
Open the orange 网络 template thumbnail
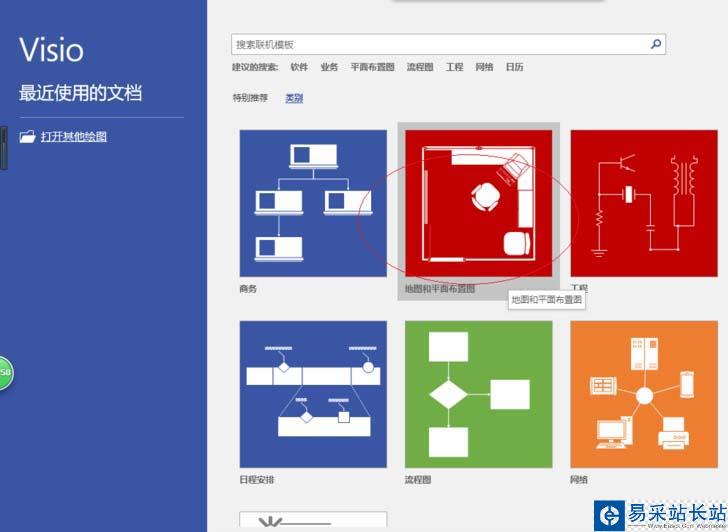coord(644,394)
